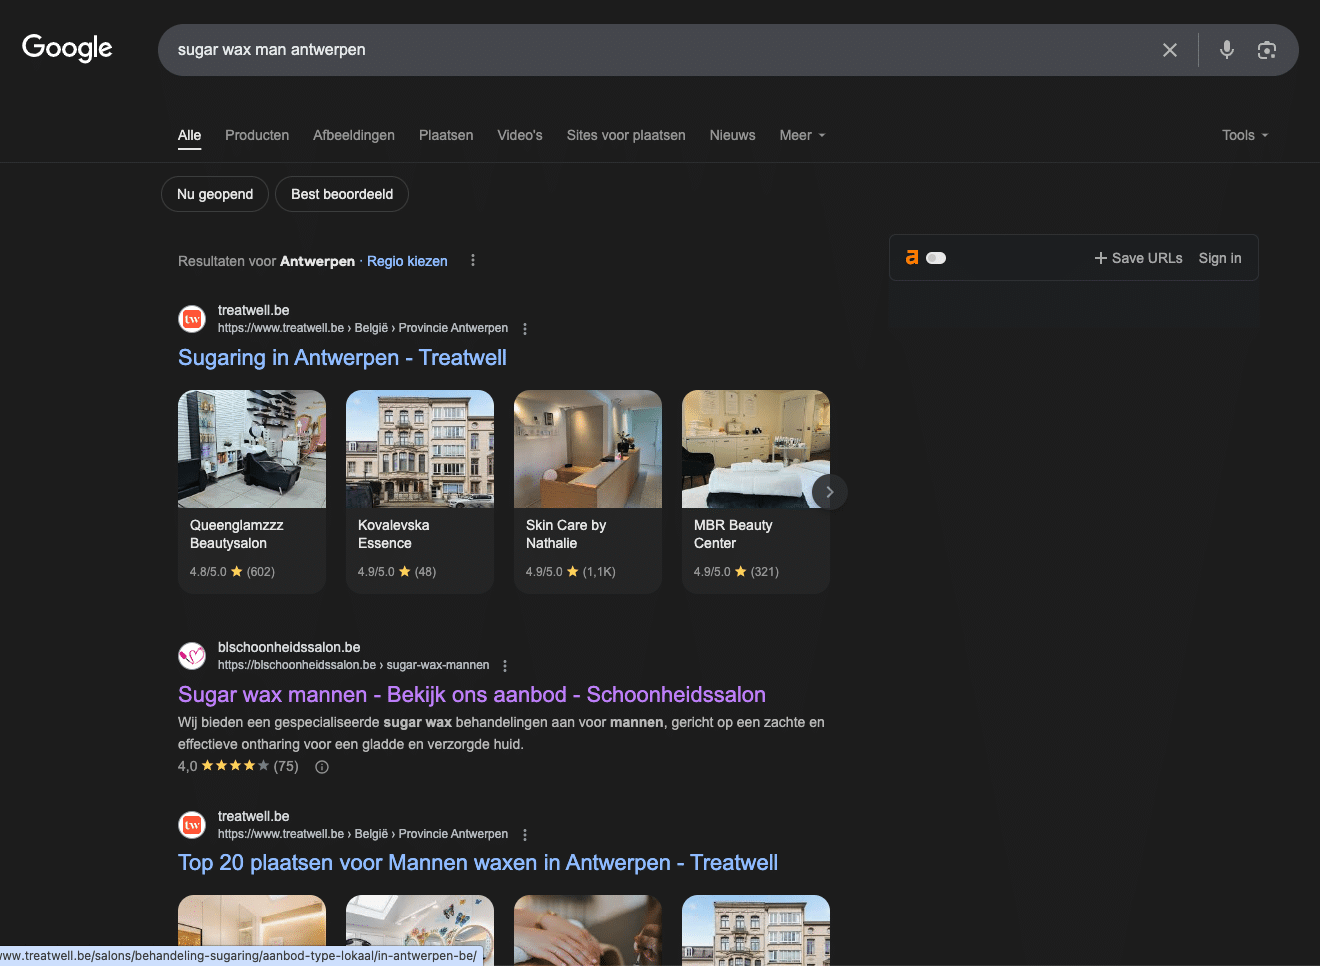This screenshot has width=1320, height=966.
Task: Open Sugaring in Antwerpen - Treatwell link
Action: coord(342,358)
